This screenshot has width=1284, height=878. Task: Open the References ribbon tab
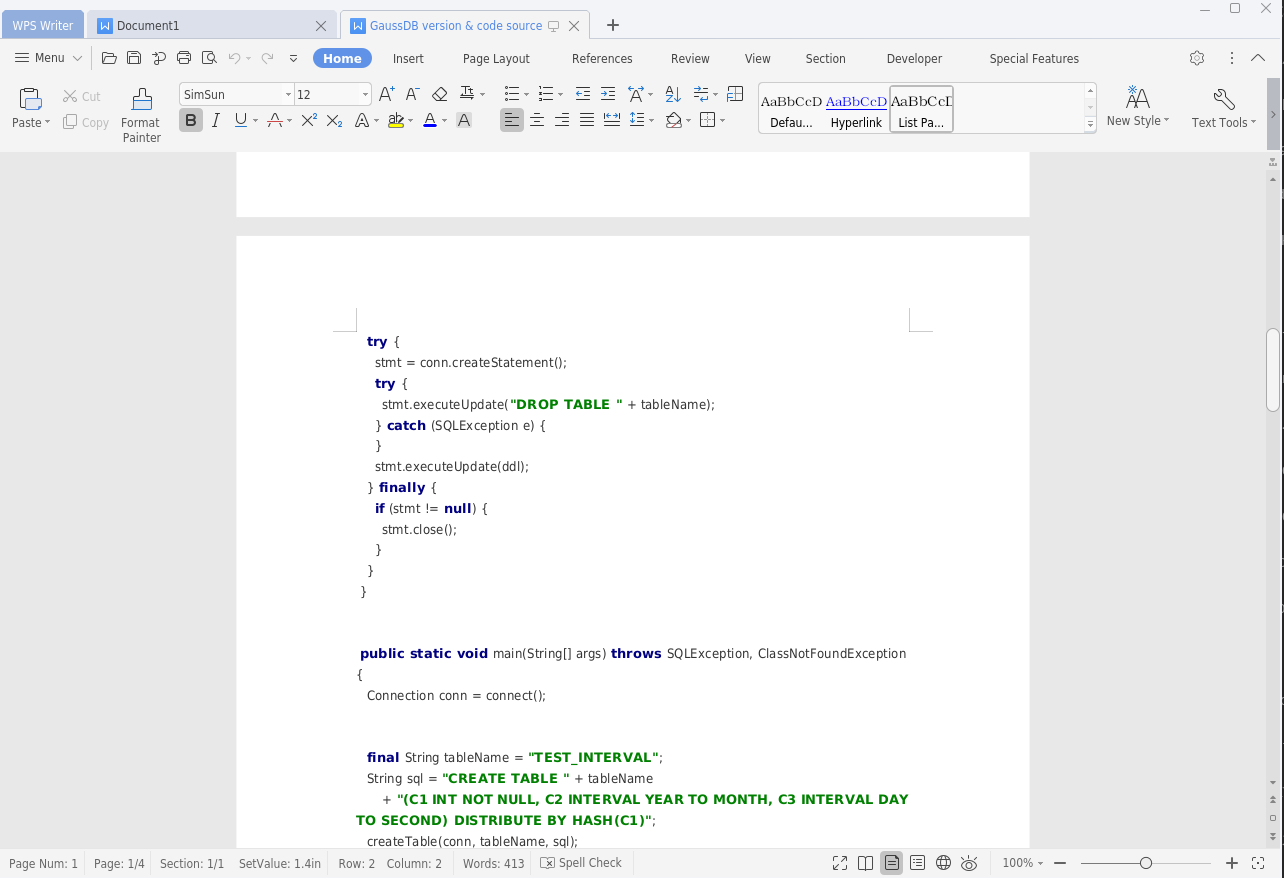[602, 58]
